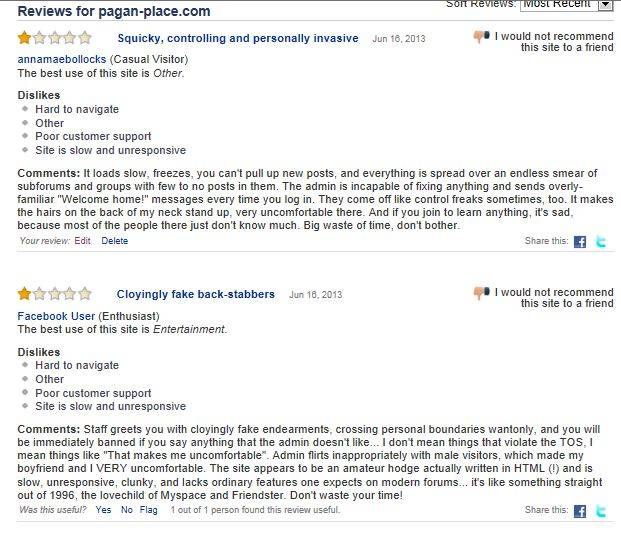This screenshot has width=621, height=535.
Task: Share the second review on Twitter
Action: tap(601, 511)
